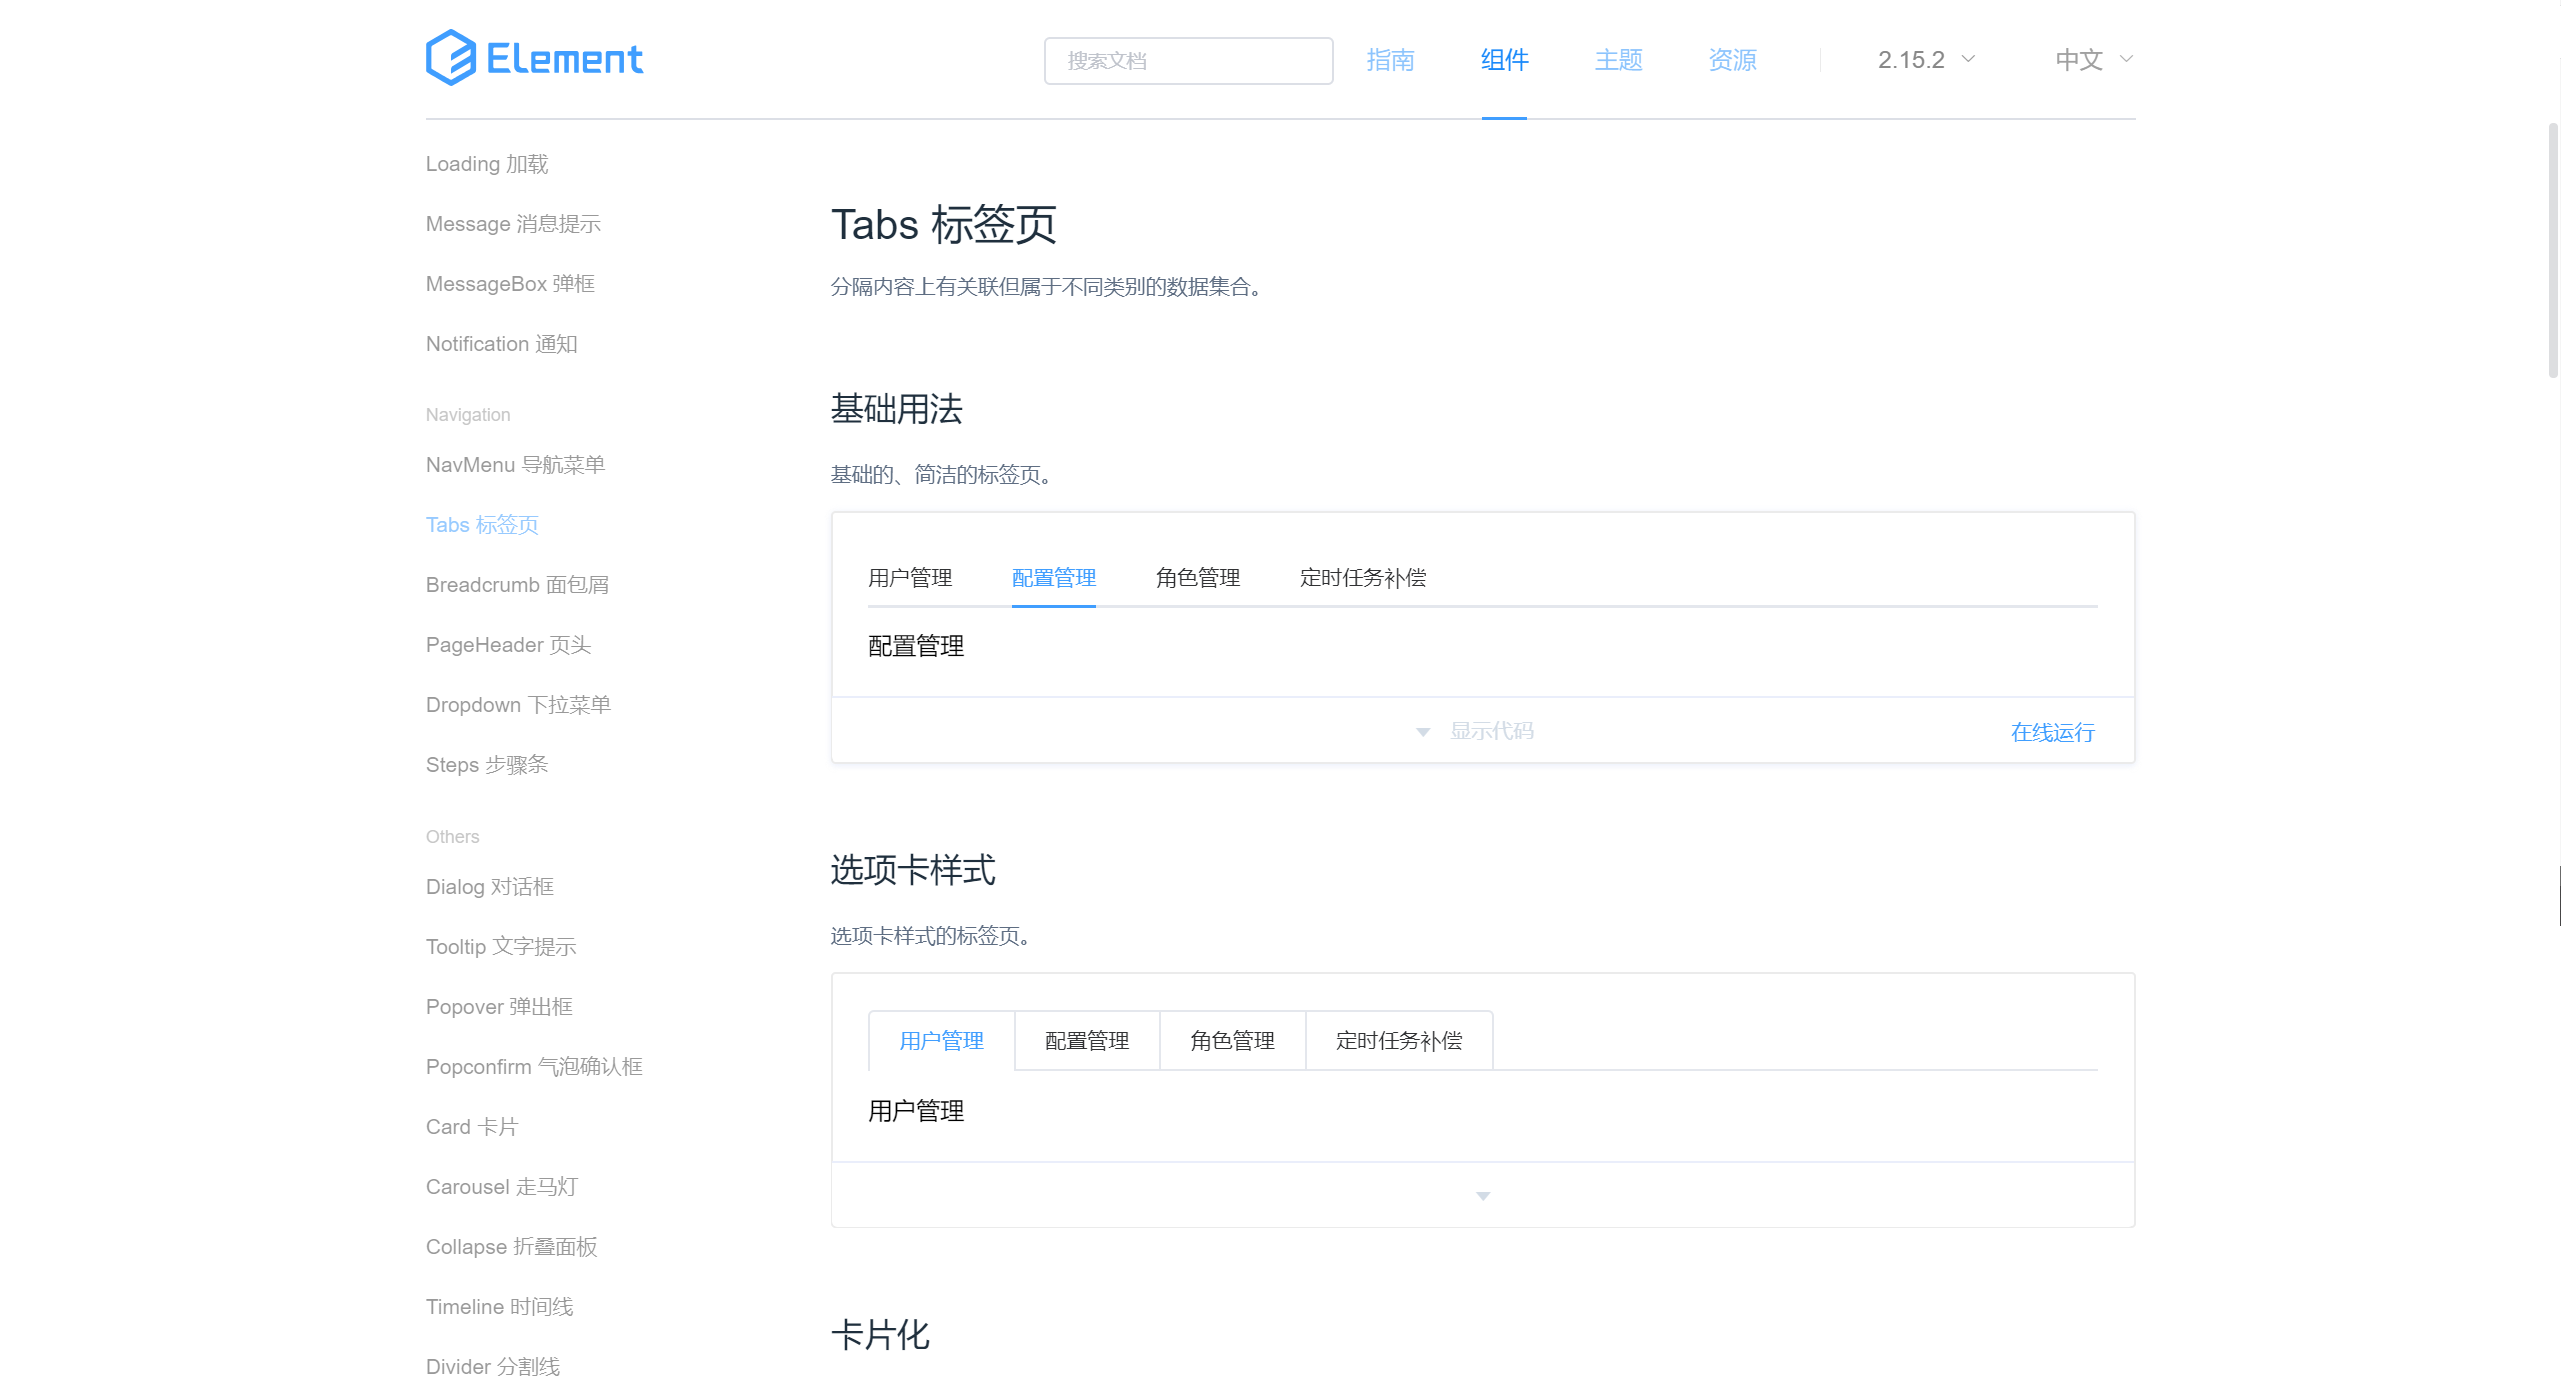Select the 组件 header menu item
The image size is (2561, 1386).
click(x=1504, y=60)
